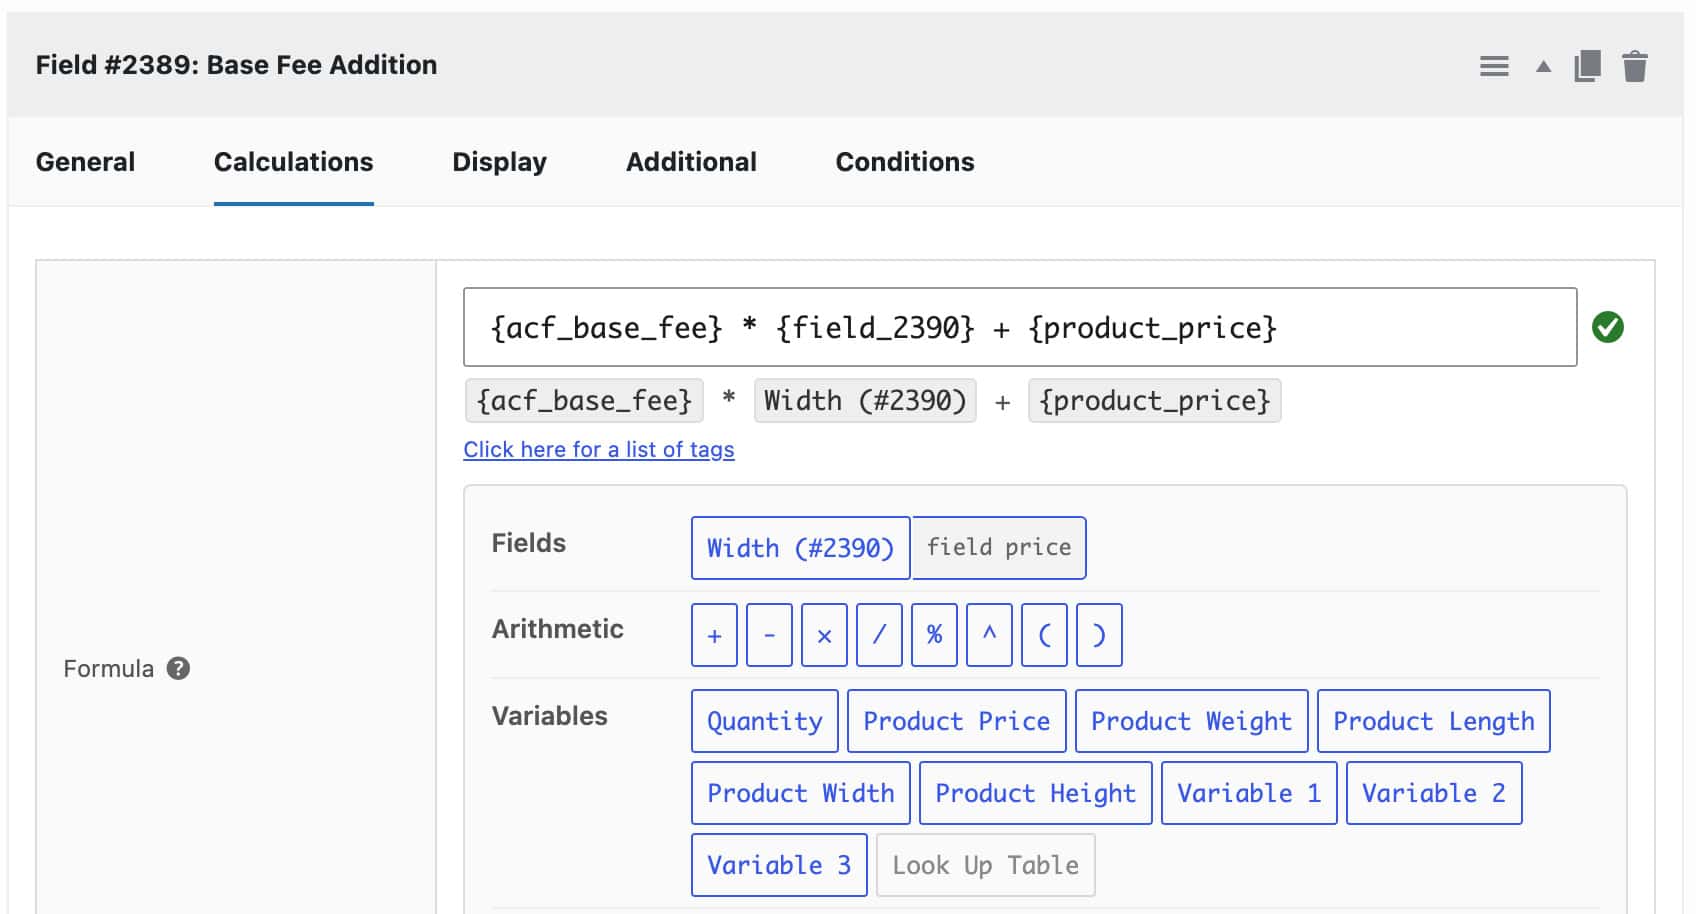Insert percent modulo operator
Image resolution: width=1696 pixels, height=914 pixels.
(x=934, y=635)
